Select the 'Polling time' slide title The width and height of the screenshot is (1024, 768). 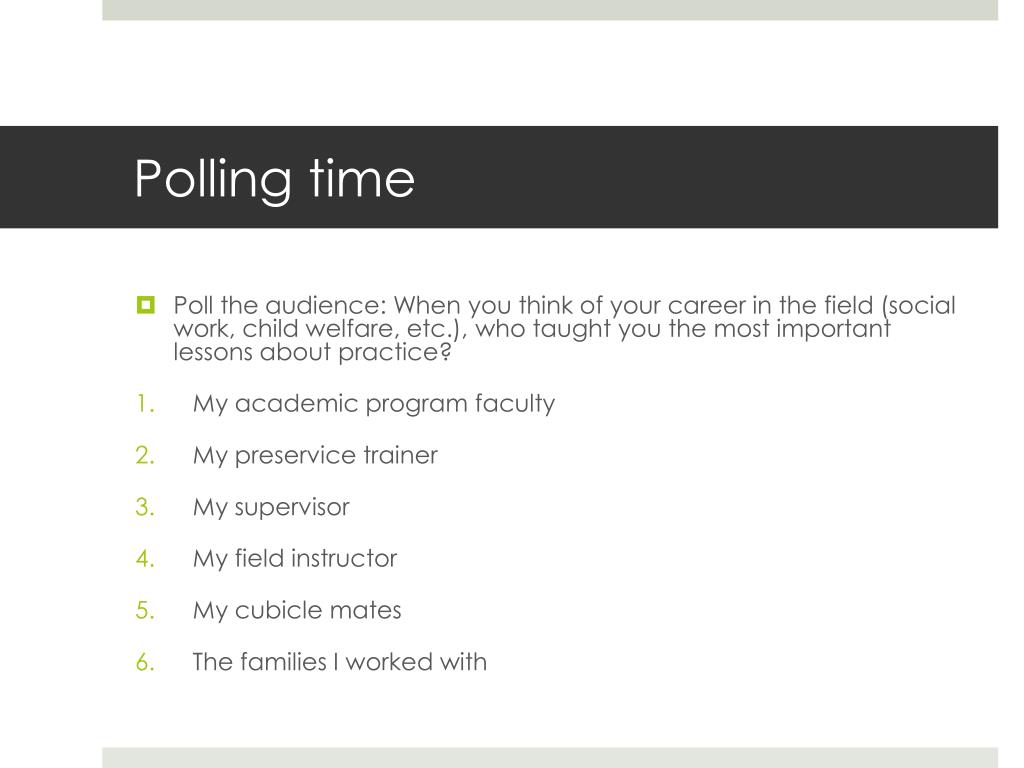pyautogui.click(x=274, y=179)
